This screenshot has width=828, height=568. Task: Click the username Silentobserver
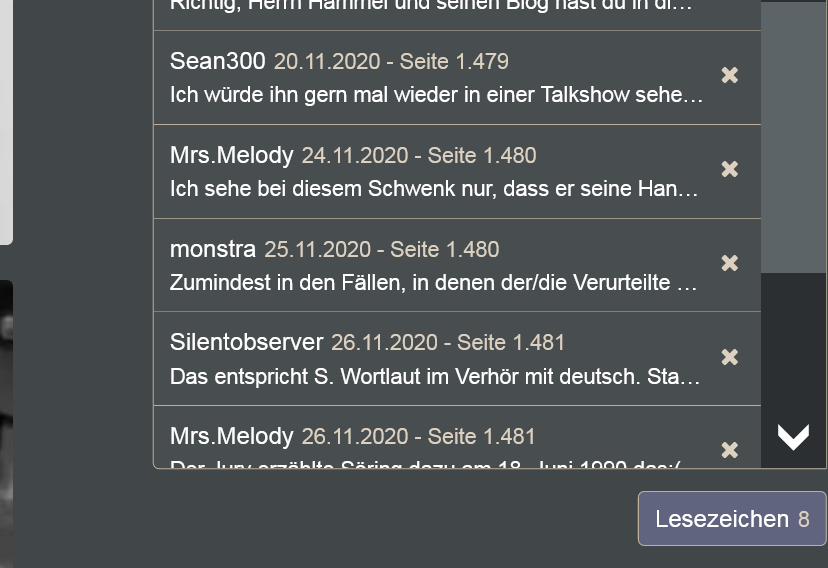pyautogui.click(x=246, y=342)
